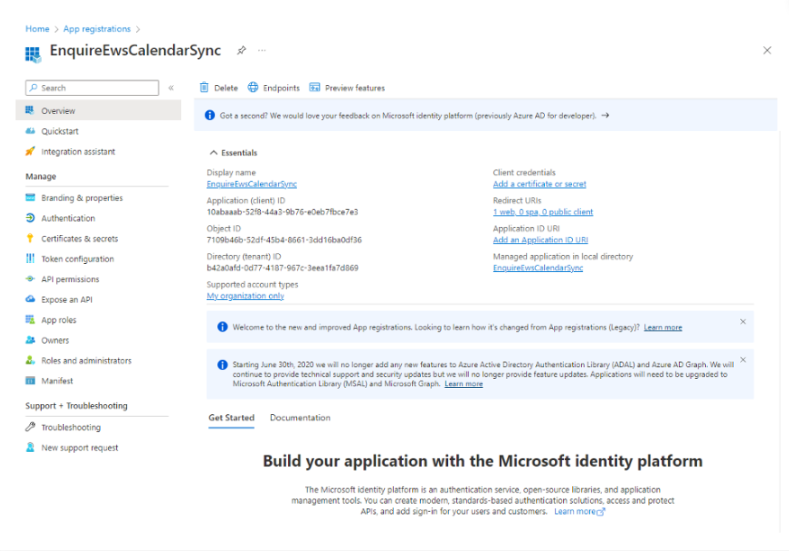
Task: Open managed application EnquireEwsCalendarSync link
Action: 538,268
